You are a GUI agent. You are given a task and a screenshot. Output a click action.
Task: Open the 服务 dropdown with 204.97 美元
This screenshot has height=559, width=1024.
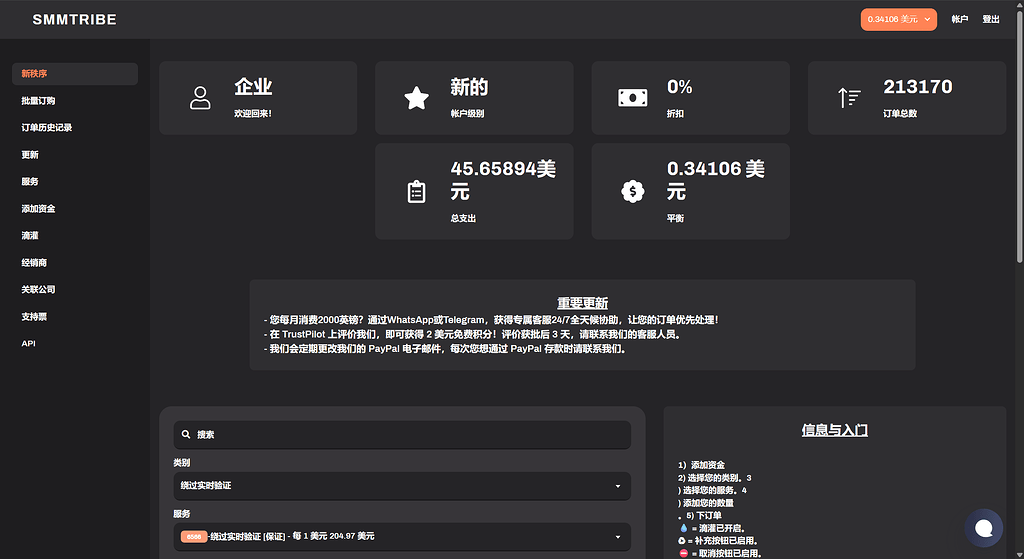402,537
